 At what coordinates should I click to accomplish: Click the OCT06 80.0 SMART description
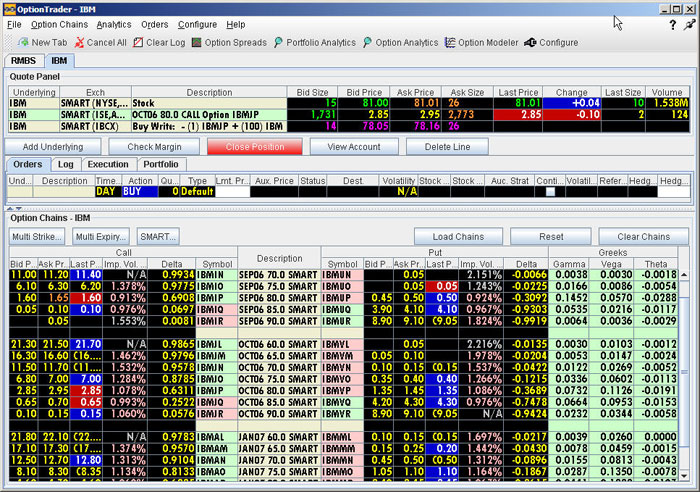click(278, 391)
